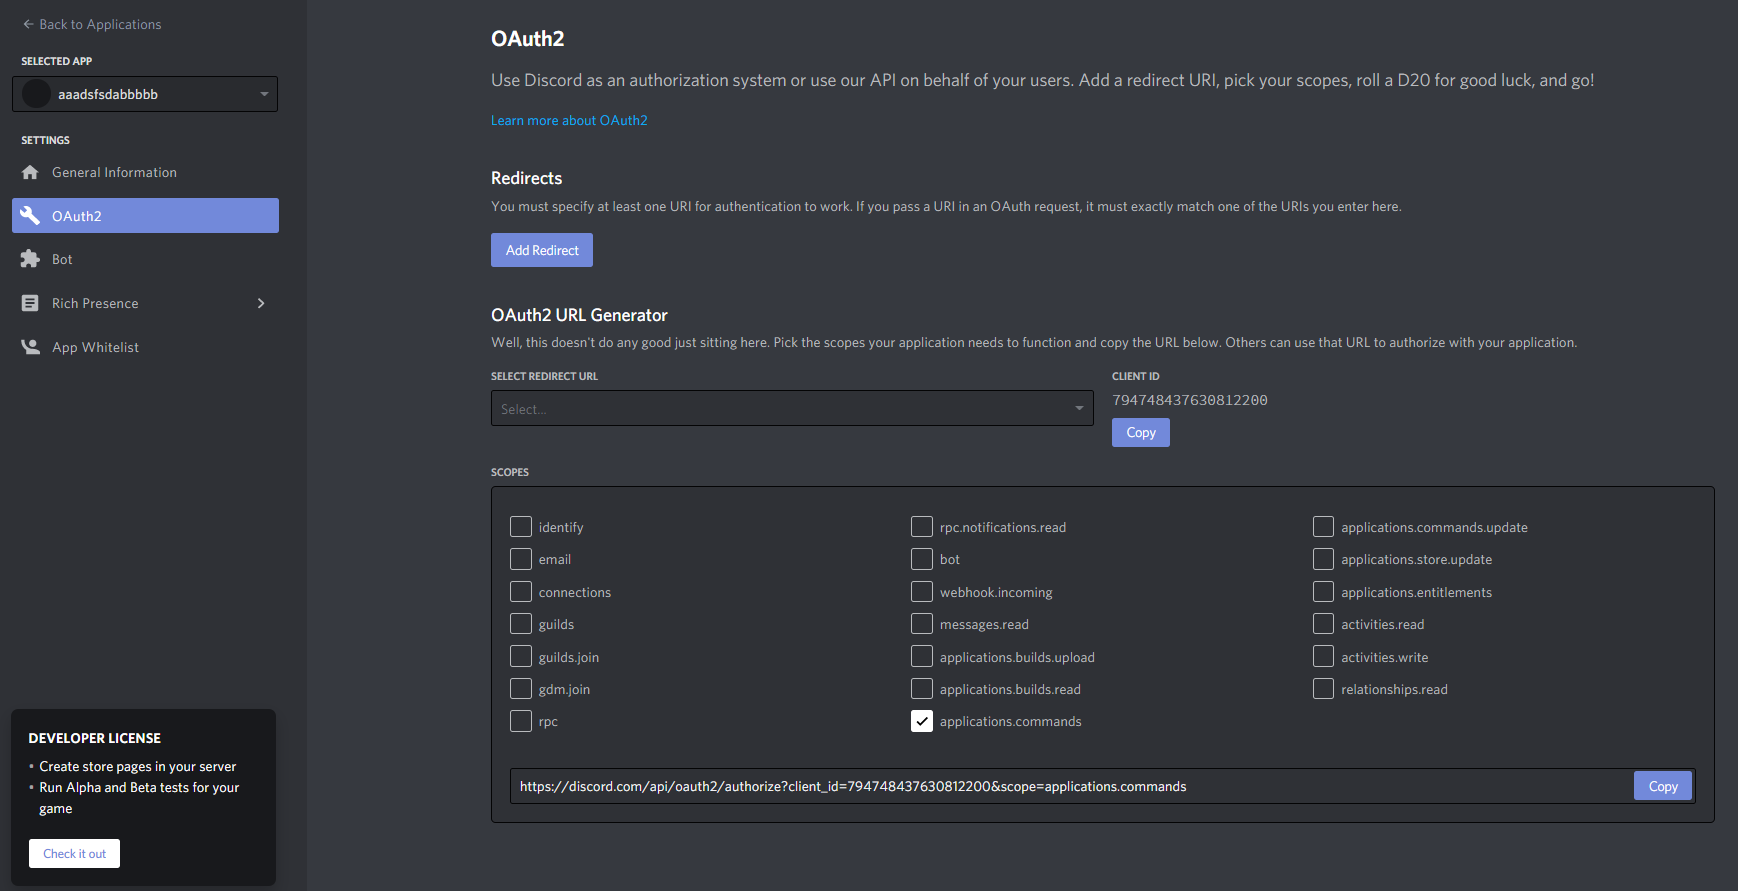The image size is (1738, 891).
Task: Click the Rich Presence document icon
Action: (x=30, y=303)
